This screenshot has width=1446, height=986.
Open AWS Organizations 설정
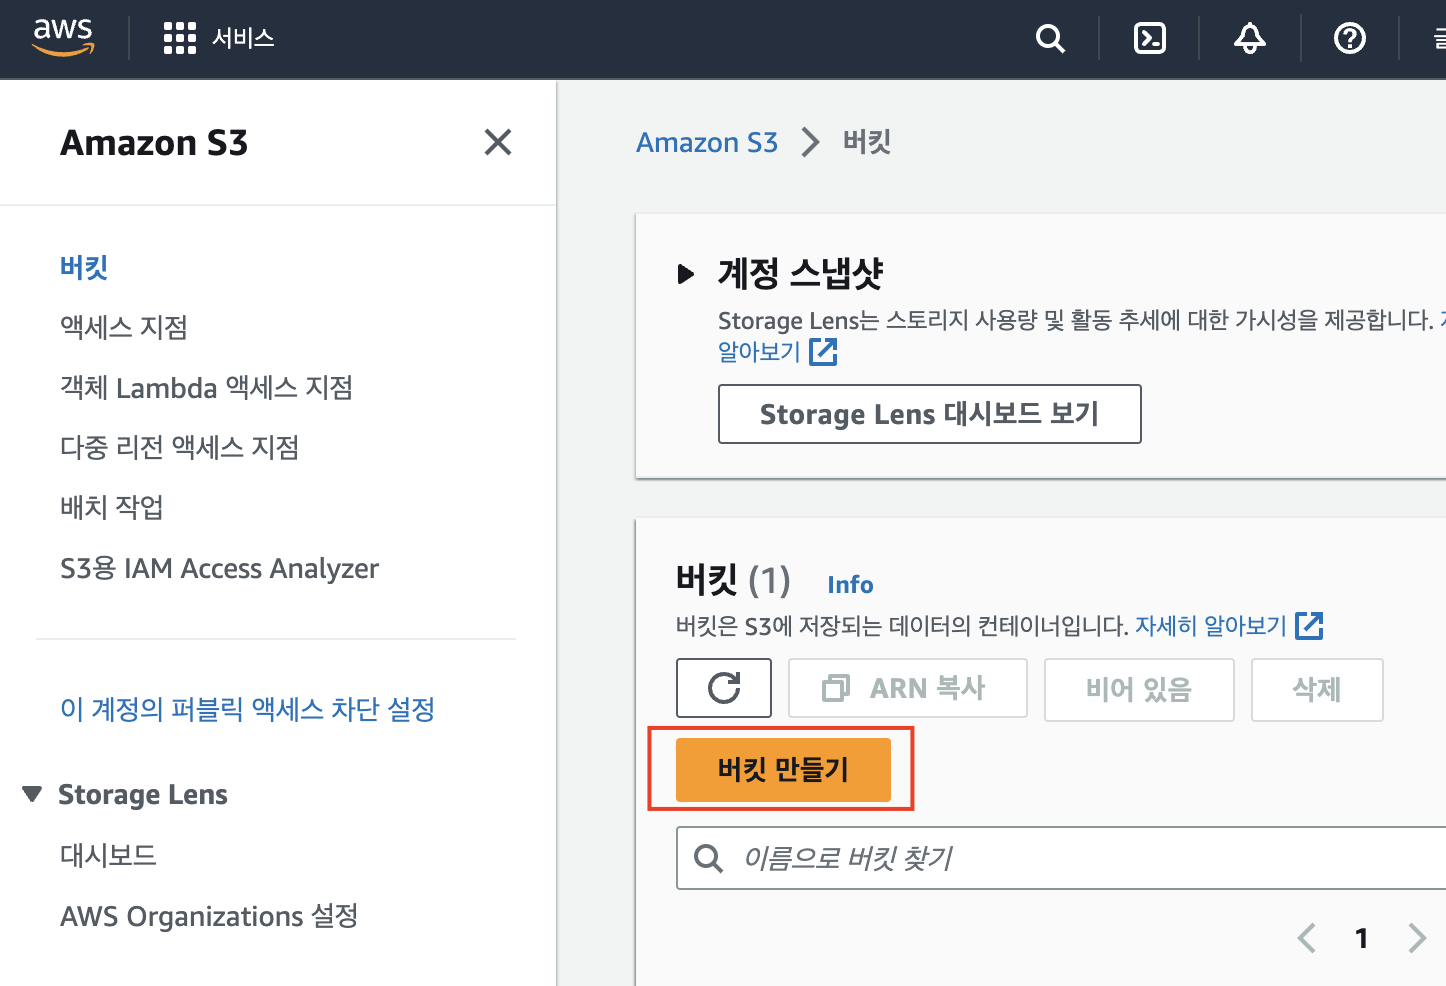tap(209, 916)
